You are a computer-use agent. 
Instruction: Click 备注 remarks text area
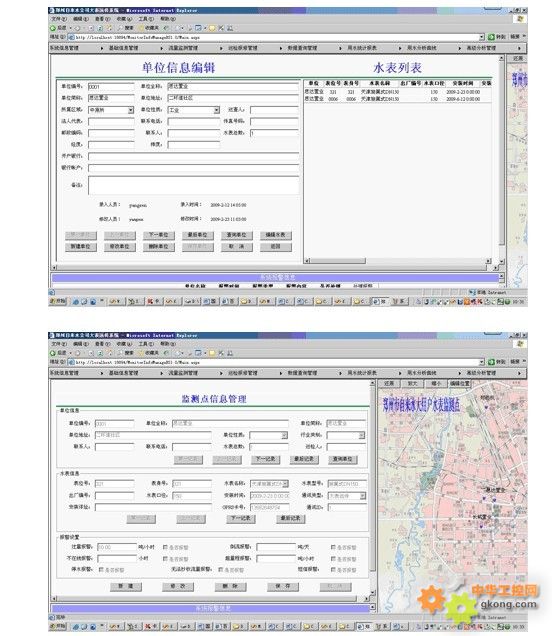click(x=193, y=185)
